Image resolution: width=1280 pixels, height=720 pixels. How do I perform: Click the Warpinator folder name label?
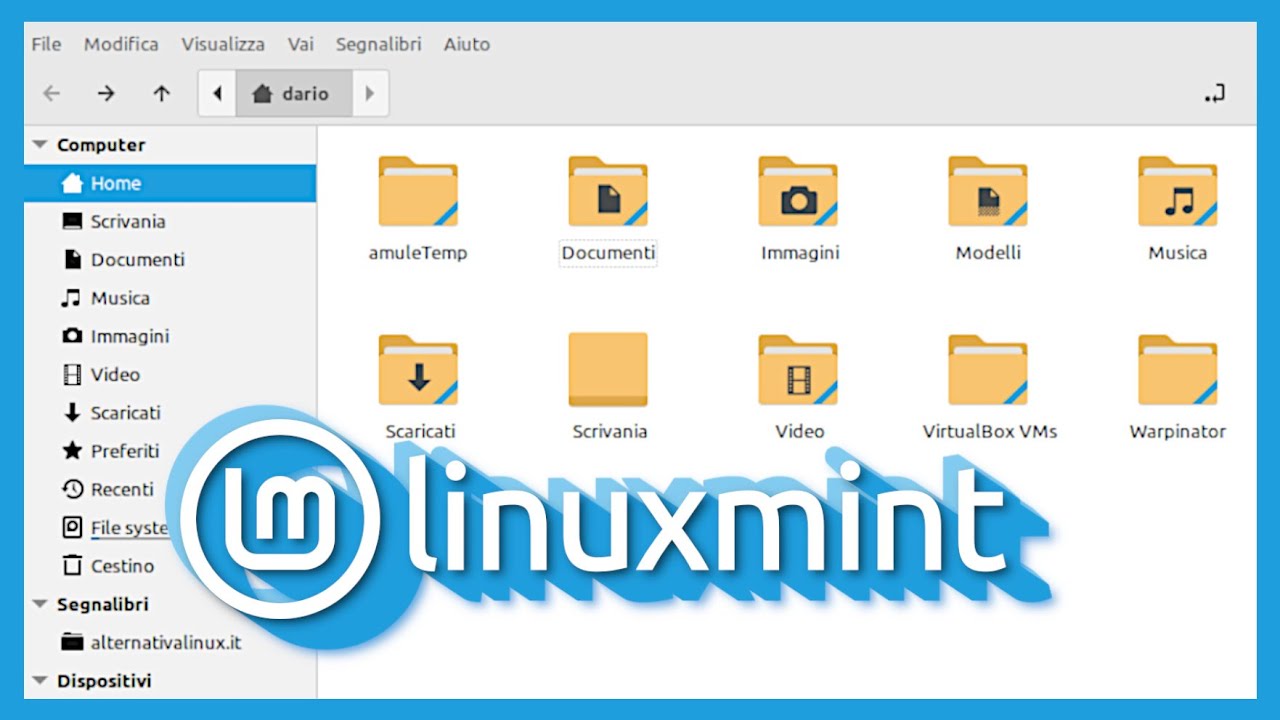click(x=1178, y=431)
